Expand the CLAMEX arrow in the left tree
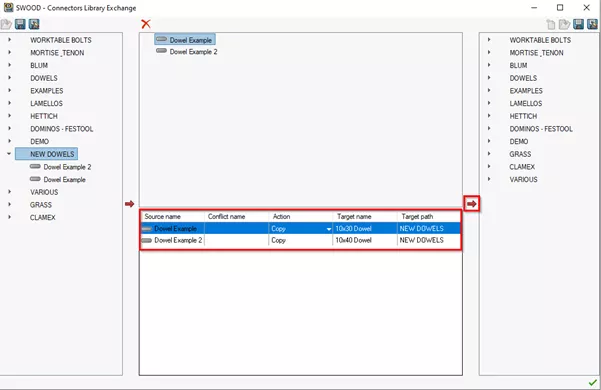 (x=10, y=217)
